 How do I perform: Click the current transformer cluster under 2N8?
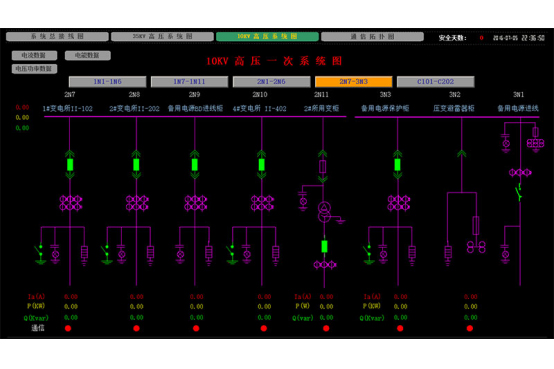click(137, 203)
